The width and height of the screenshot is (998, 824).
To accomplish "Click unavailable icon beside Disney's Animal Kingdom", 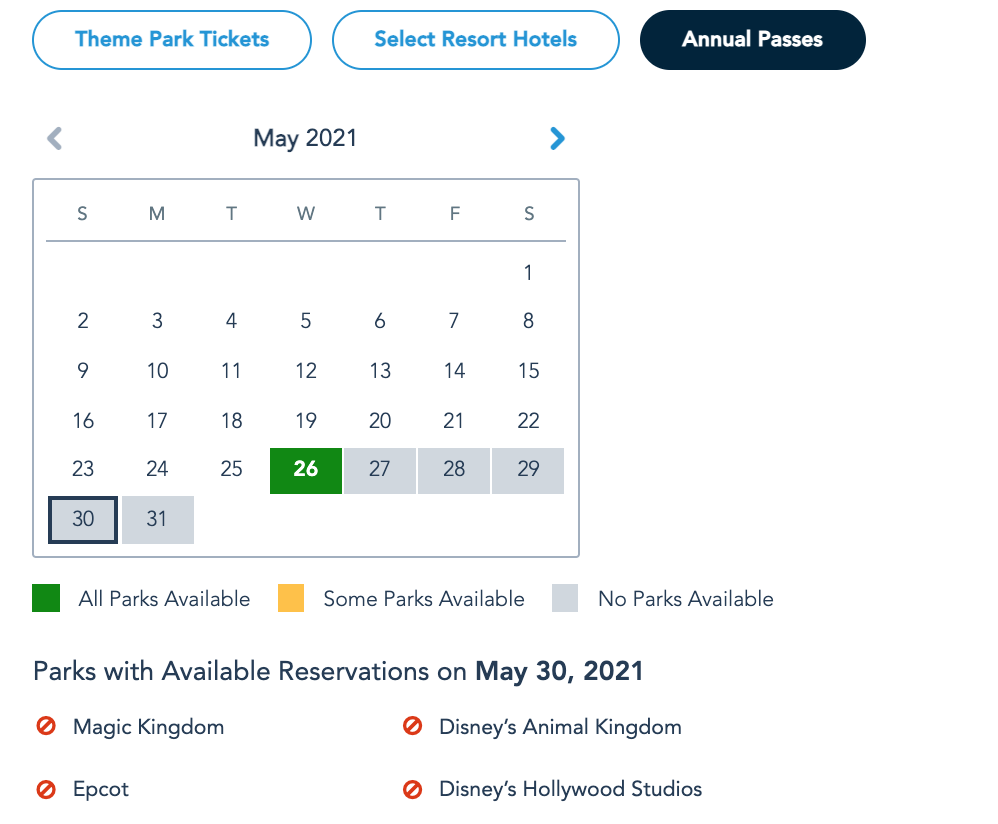I will (412, 727).
